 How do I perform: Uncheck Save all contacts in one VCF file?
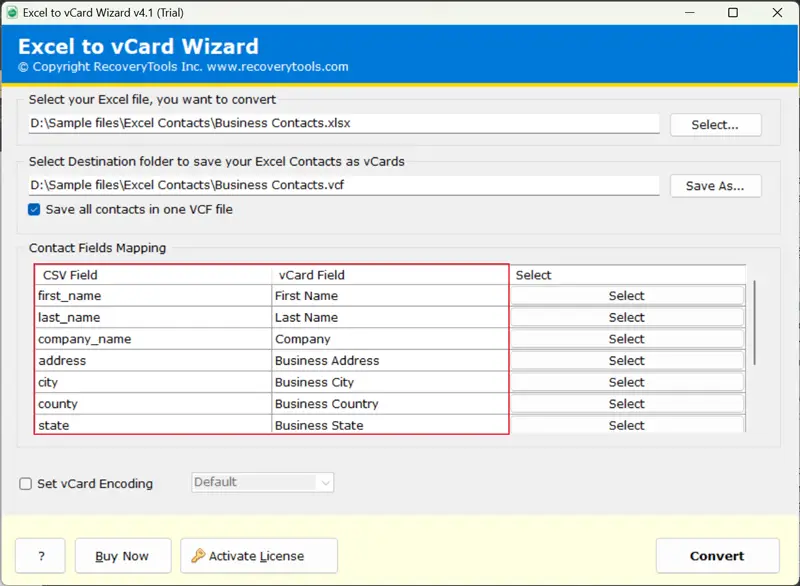tap(35, 209)
